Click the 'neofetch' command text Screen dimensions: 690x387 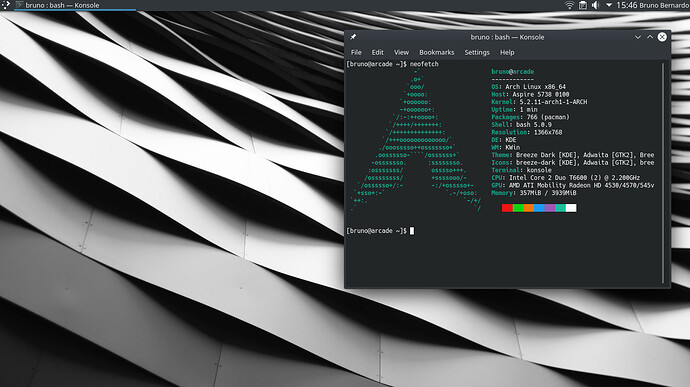coord(424,64)
